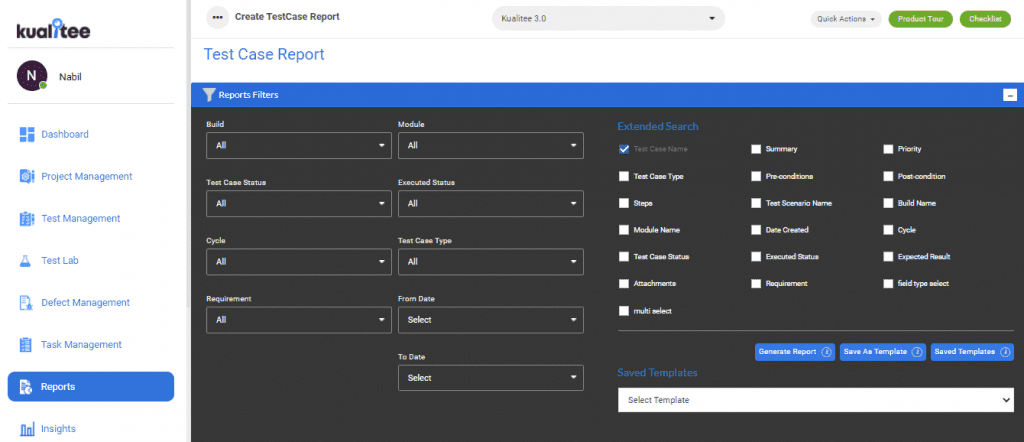Open the From Date selector field
This screenshot has height=442, width=1024.
click(491, 320)
